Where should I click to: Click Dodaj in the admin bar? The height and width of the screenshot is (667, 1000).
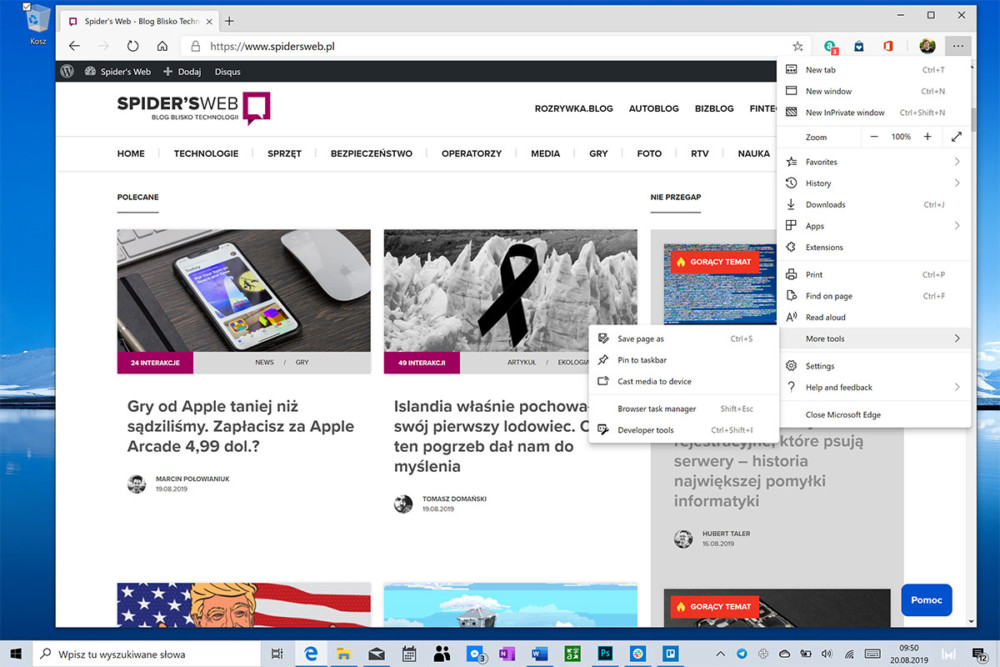tap(182, 71)
